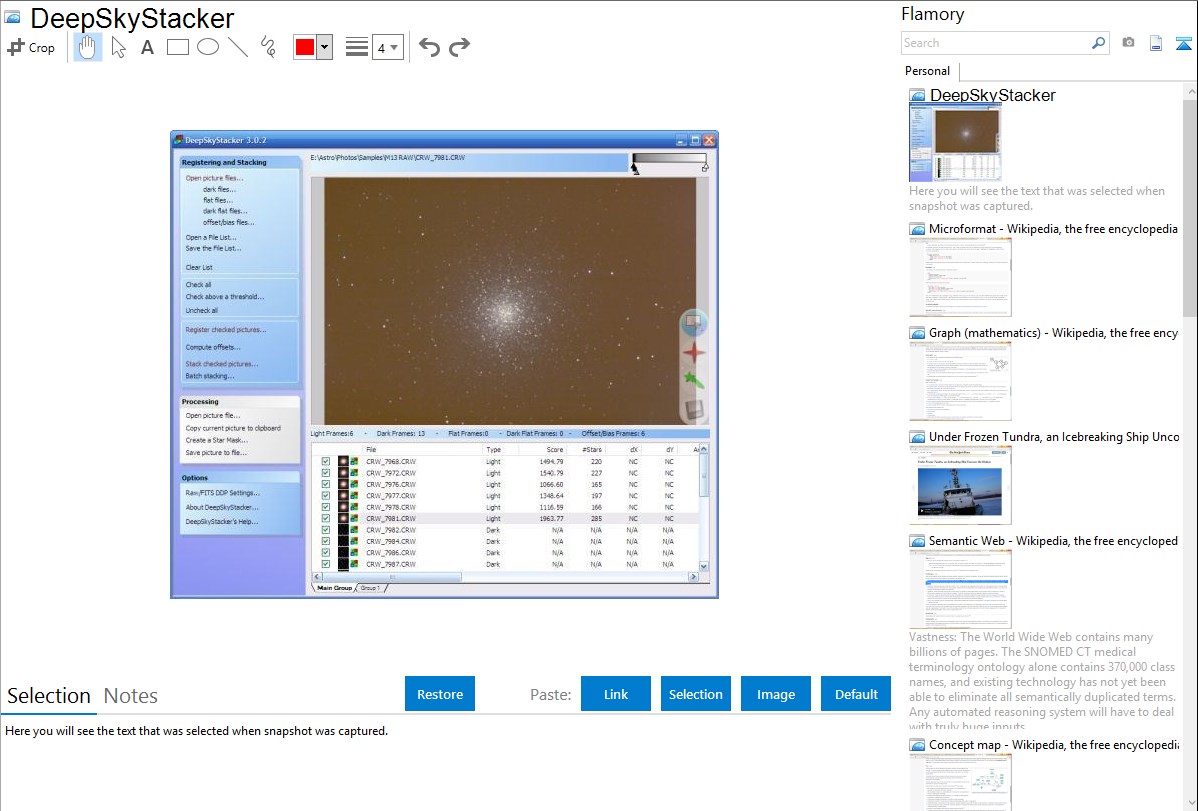
Task: Click the Link paste button
Action: pos(616,694)
